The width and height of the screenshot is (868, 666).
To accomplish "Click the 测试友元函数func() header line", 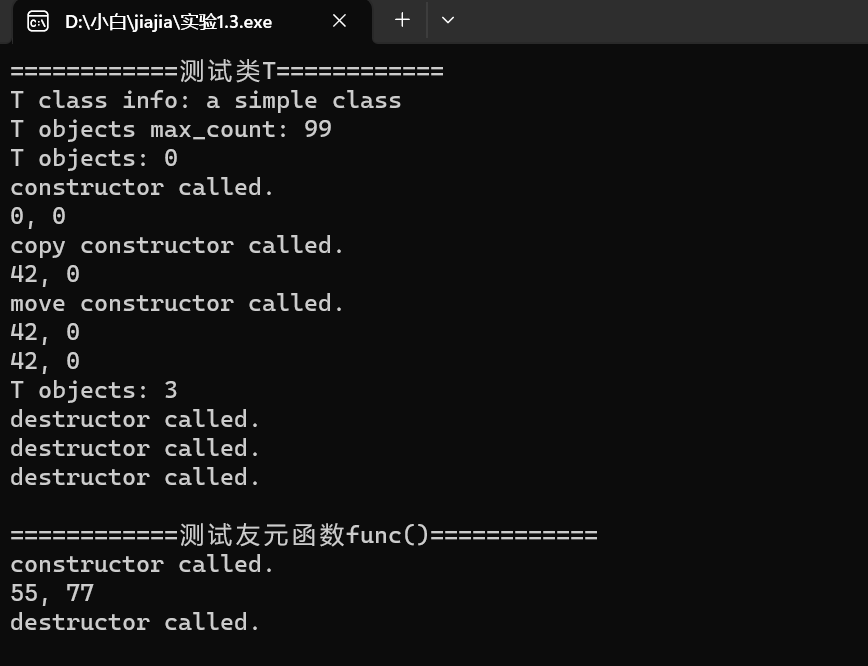I will pyautogui.click(x=303, y=535).
